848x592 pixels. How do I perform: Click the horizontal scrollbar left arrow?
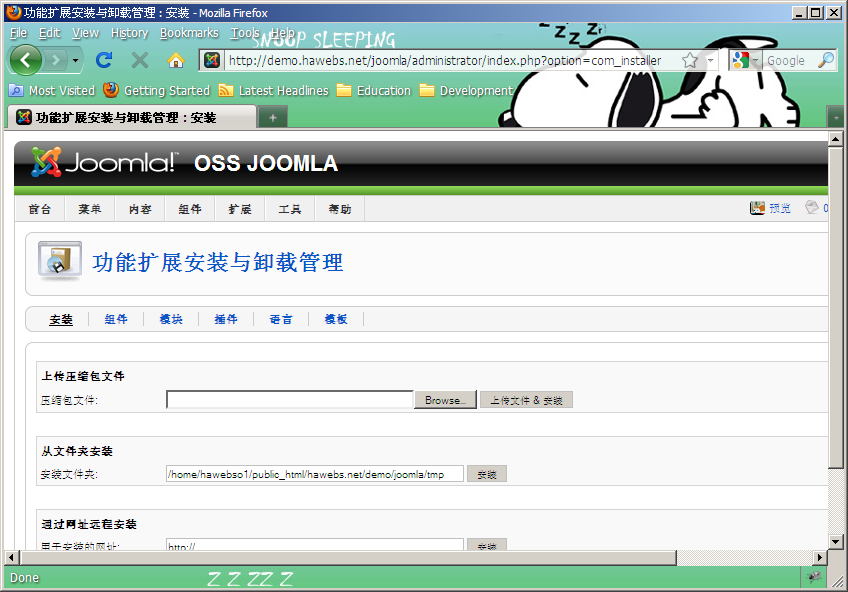pyautogui.click(x=11, y=557)
